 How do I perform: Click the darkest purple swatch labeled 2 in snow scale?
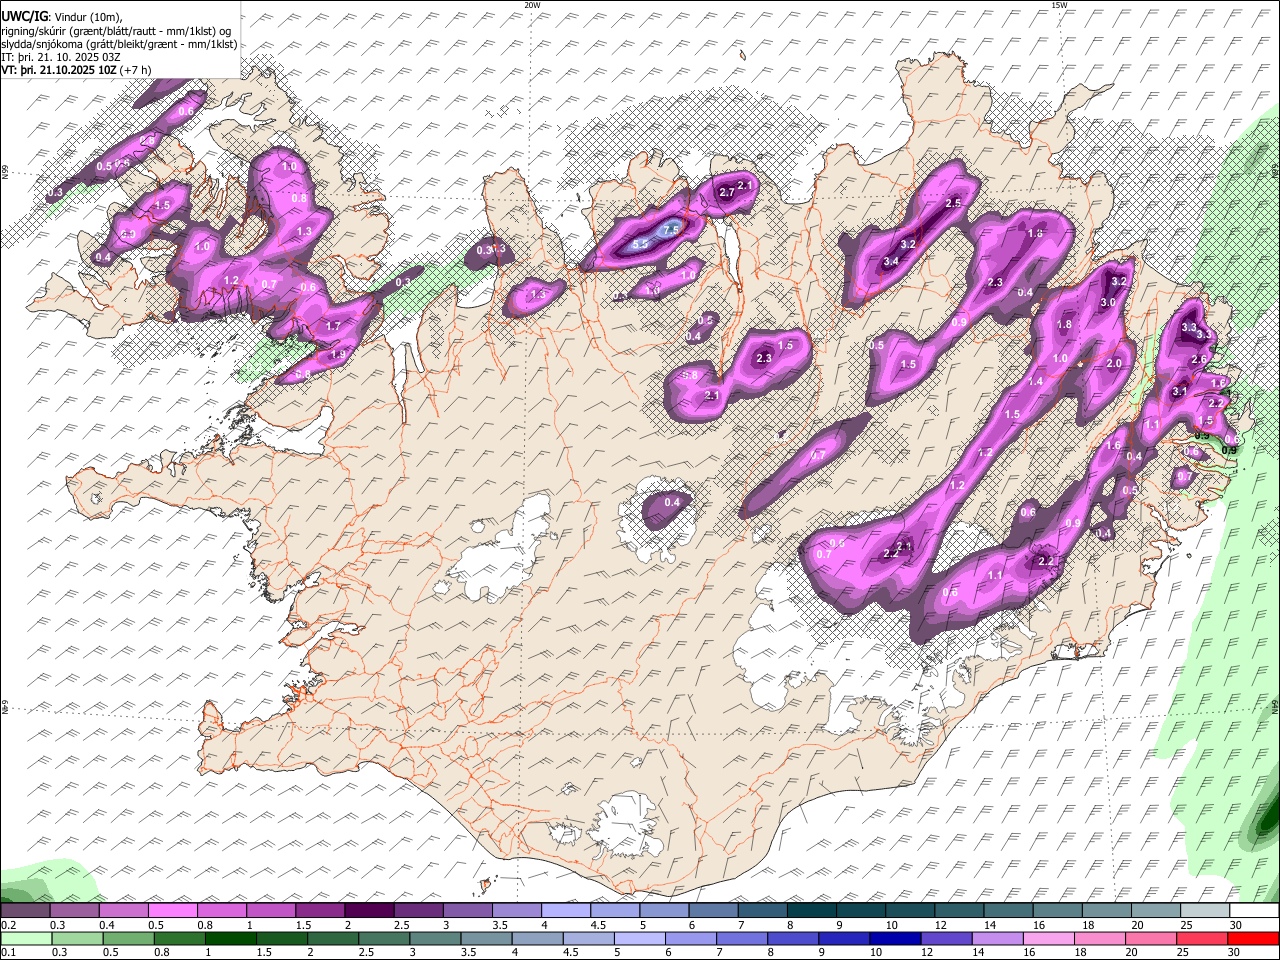[370, 911]
